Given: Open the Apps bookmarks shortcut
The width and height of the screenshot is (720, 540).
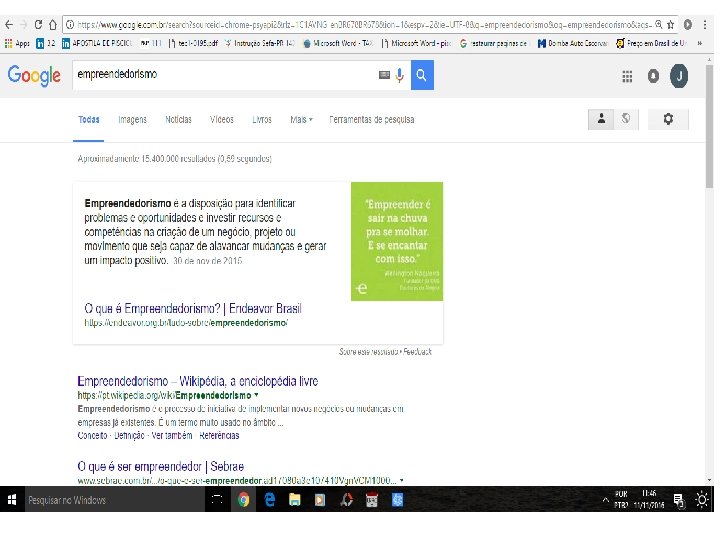Looking at the screenshot, I should (17, 43).
